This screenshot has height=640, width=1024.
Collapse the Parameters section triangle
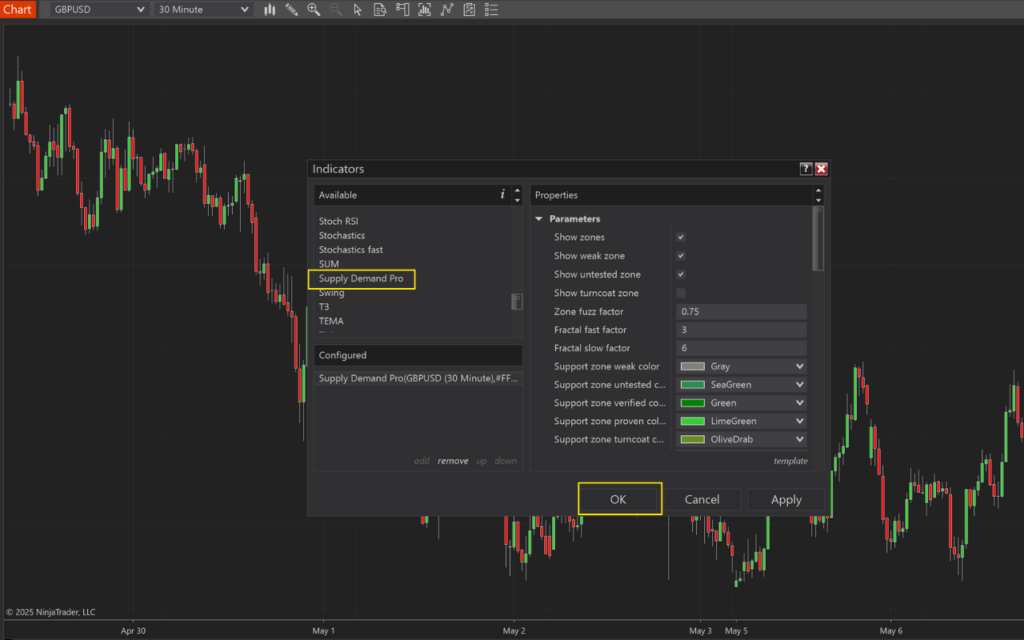(539, 219)
